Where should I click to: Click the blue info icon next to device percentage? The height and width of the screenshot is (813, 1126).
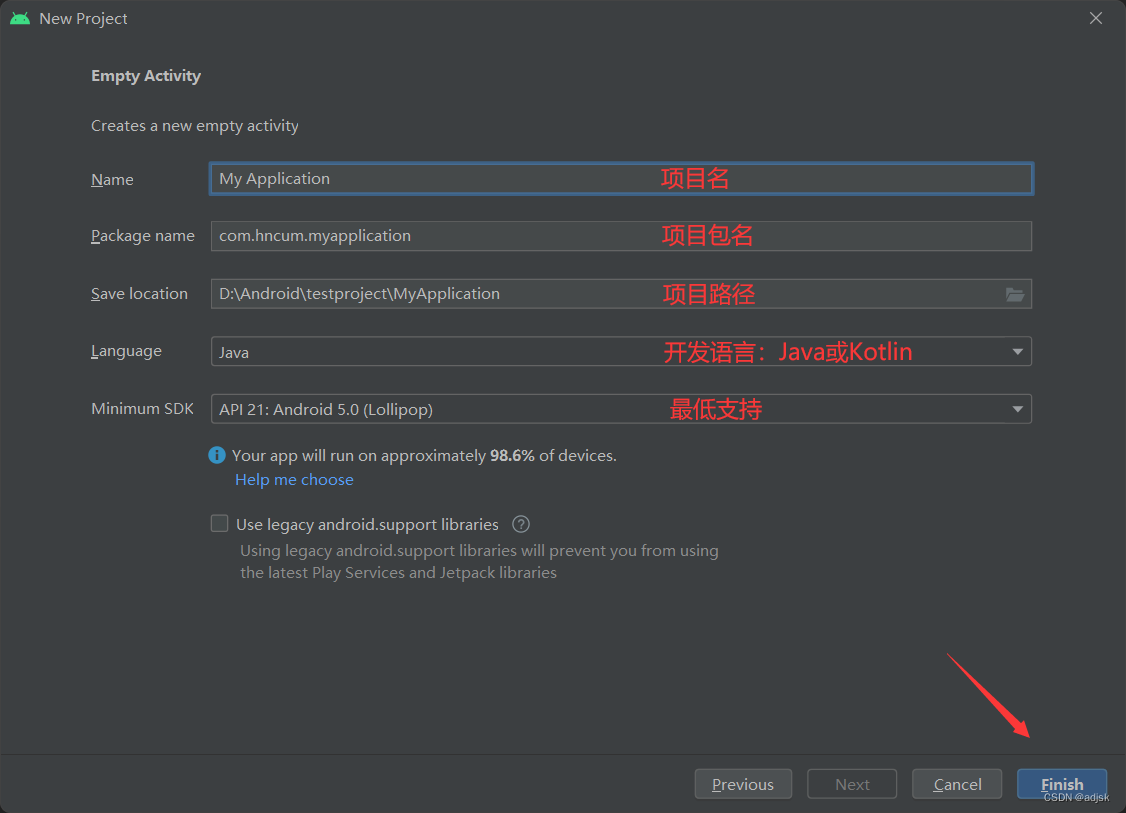click(x=216, y=455)
